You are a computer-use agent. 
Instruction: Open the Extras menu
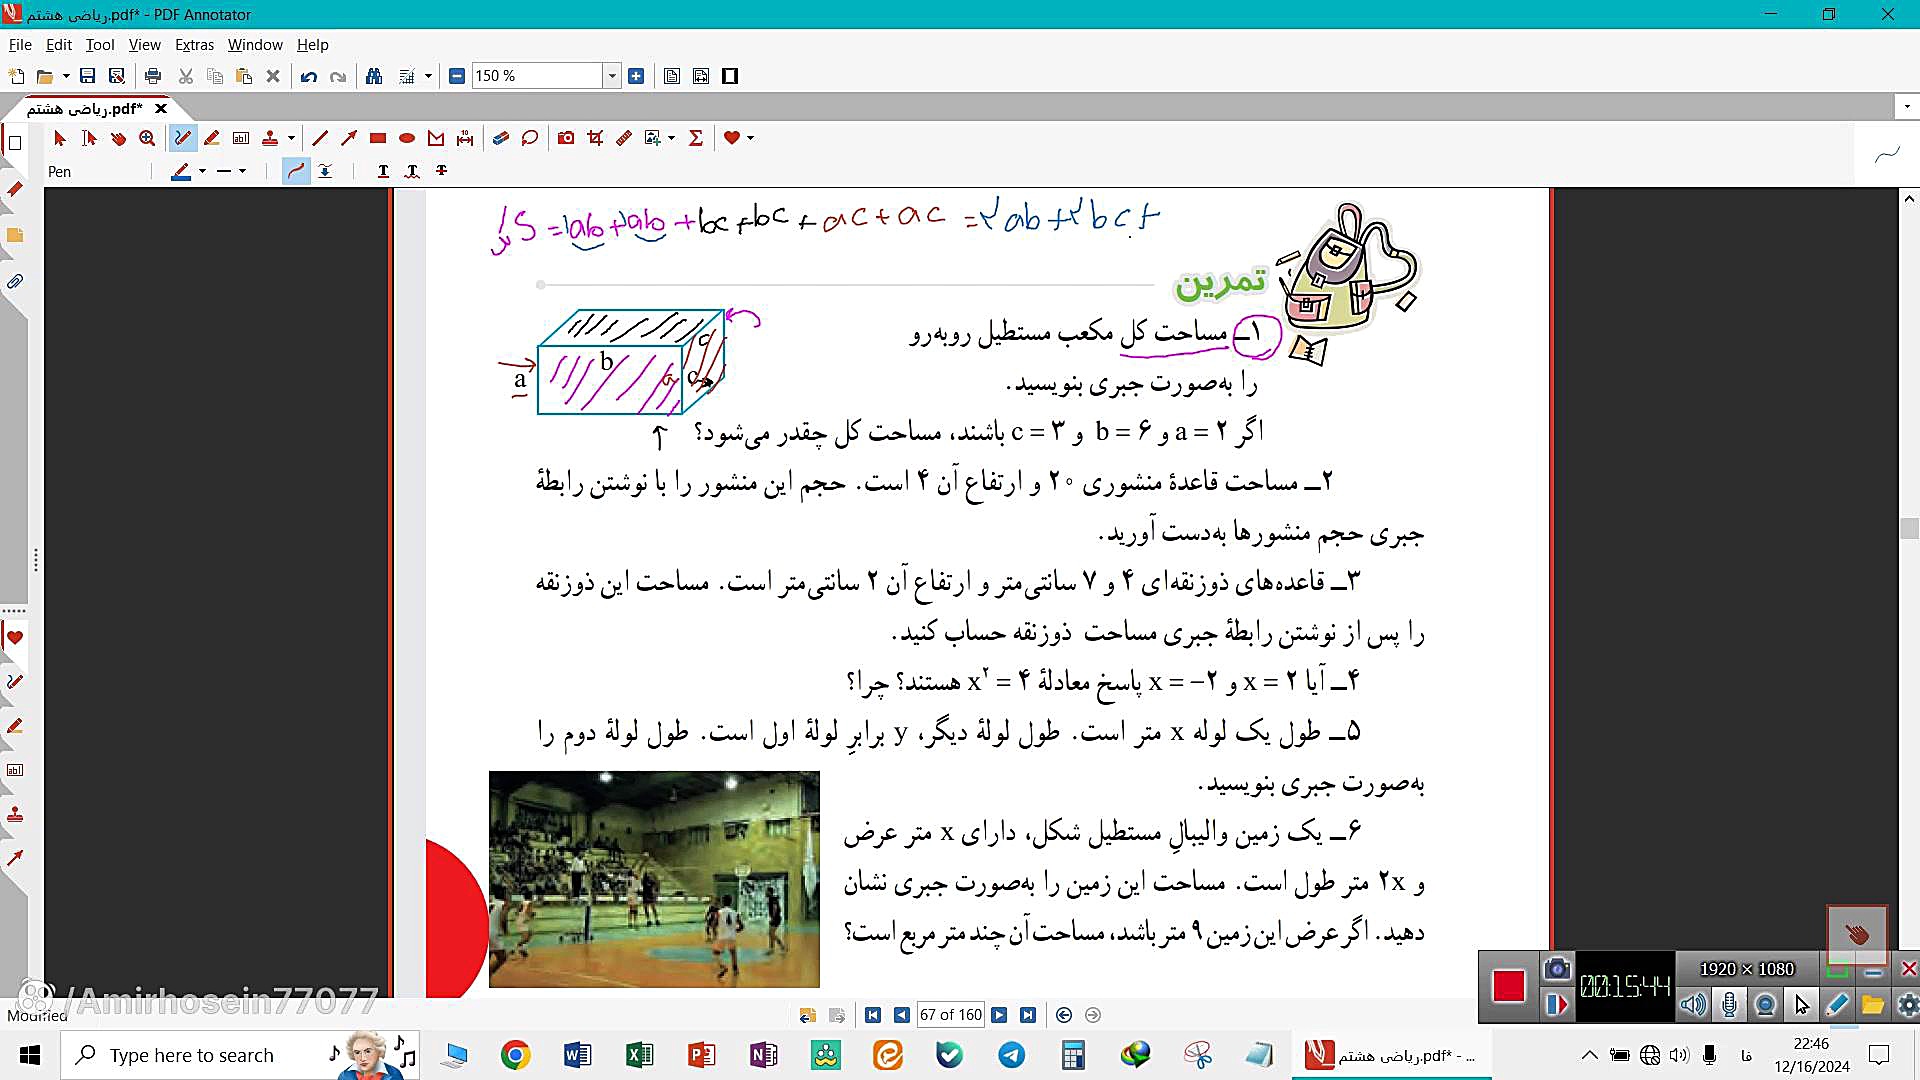click(x=194, y=45)
